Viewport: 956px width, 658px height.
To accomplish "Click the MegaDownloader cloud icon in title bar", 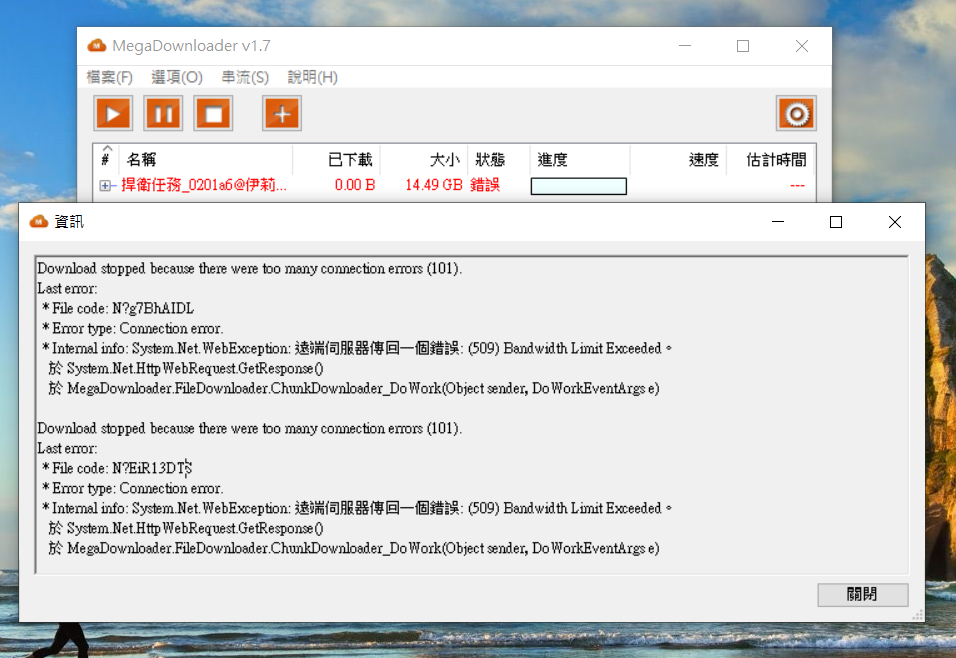I will tap(97, 46).
